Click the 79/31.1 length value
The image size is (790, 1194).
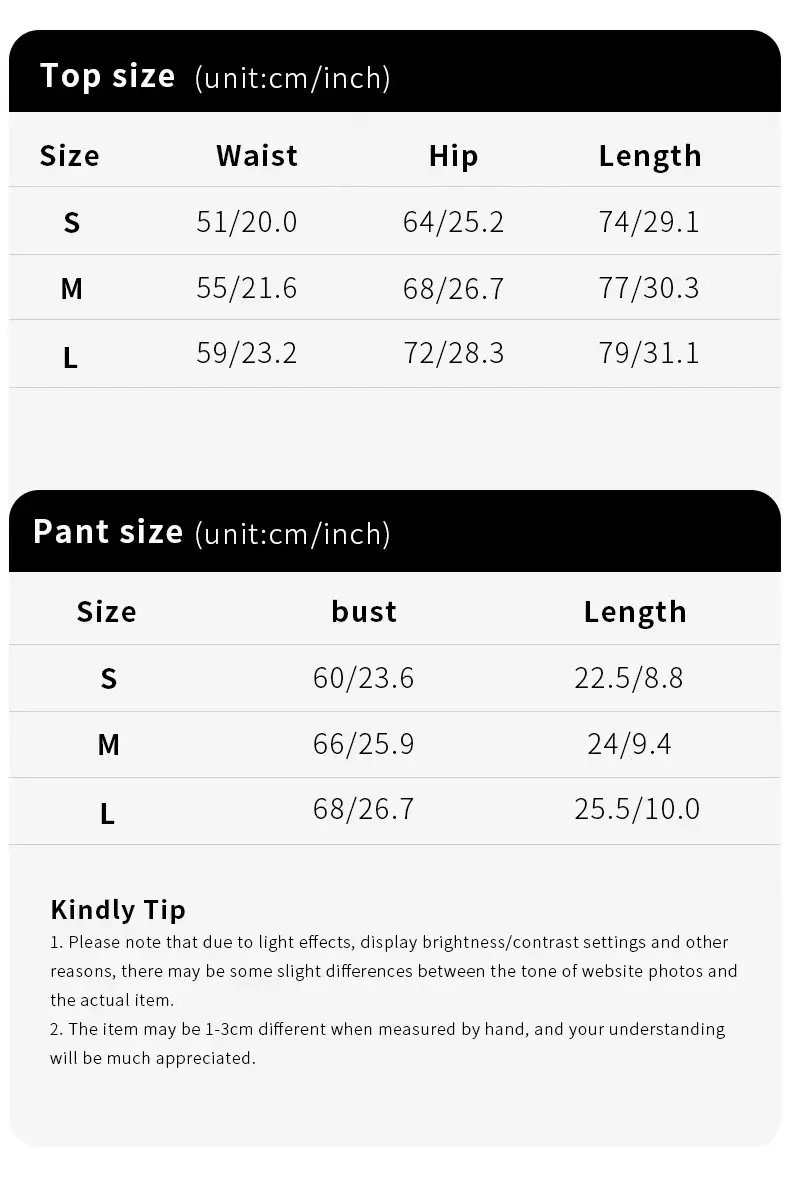pos(649,353)
